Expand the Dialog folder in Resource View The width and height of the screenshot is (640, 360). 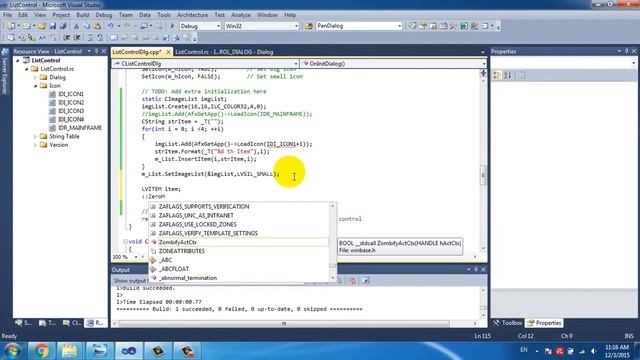click(36, 77)
